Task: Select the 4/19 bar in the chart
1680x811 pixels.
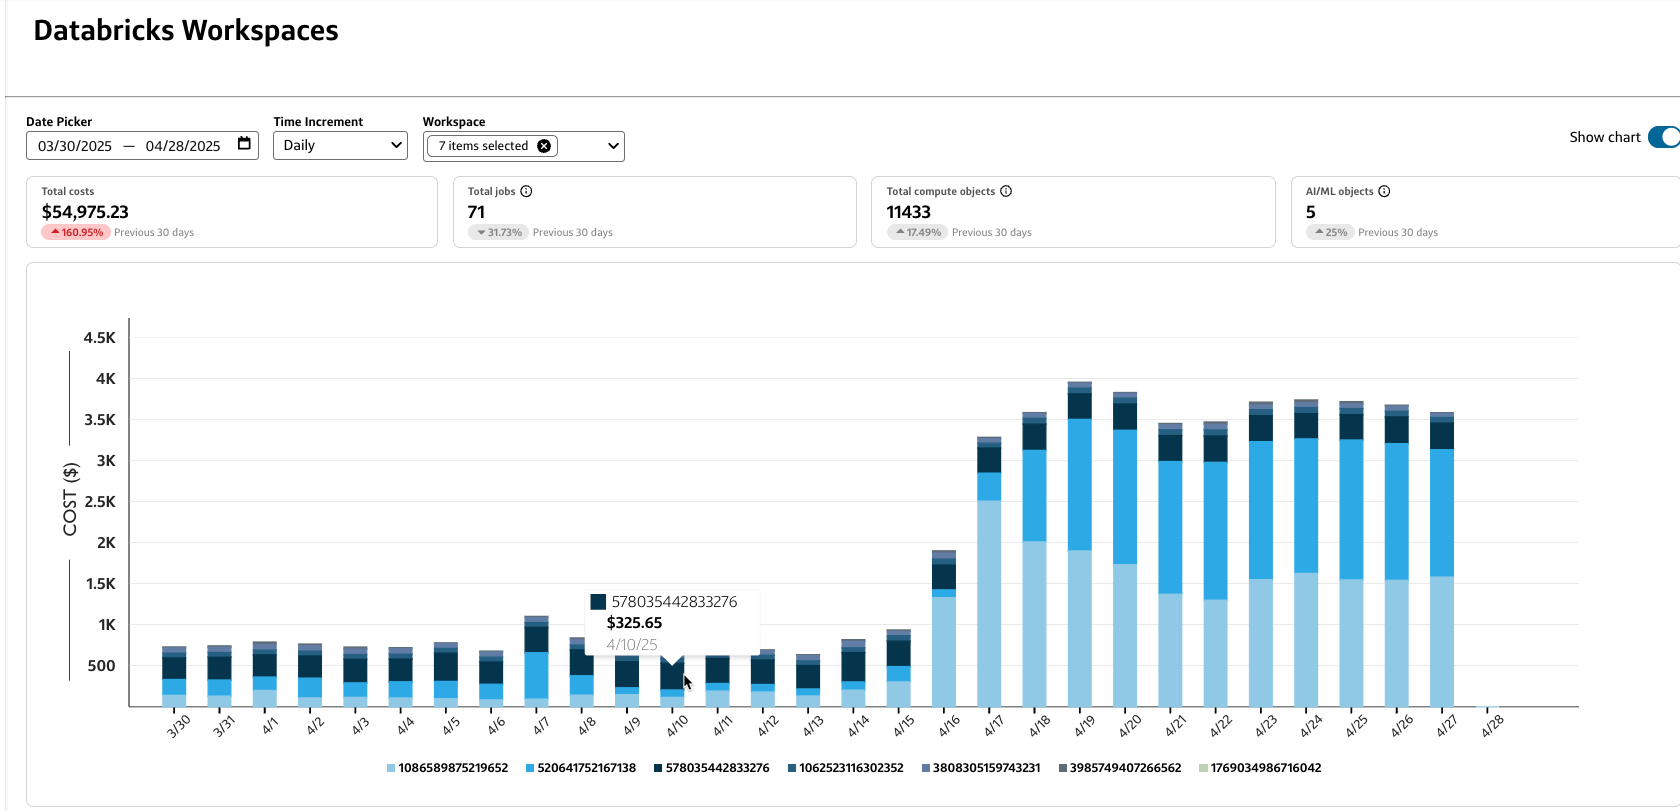Action: coord(1080,544)
